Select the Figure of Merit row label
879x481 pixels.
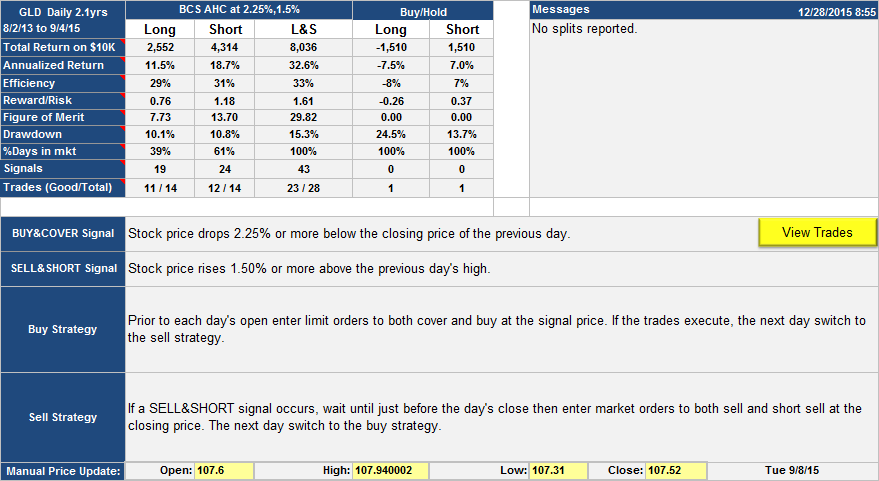tap(60, 117)
